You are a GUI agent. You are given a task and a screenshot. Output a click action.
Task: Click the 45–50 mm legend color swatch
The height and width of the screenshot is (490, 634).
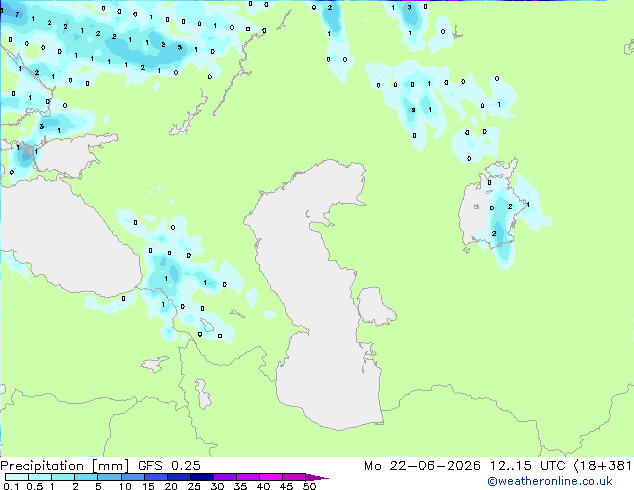click(294, 477)
